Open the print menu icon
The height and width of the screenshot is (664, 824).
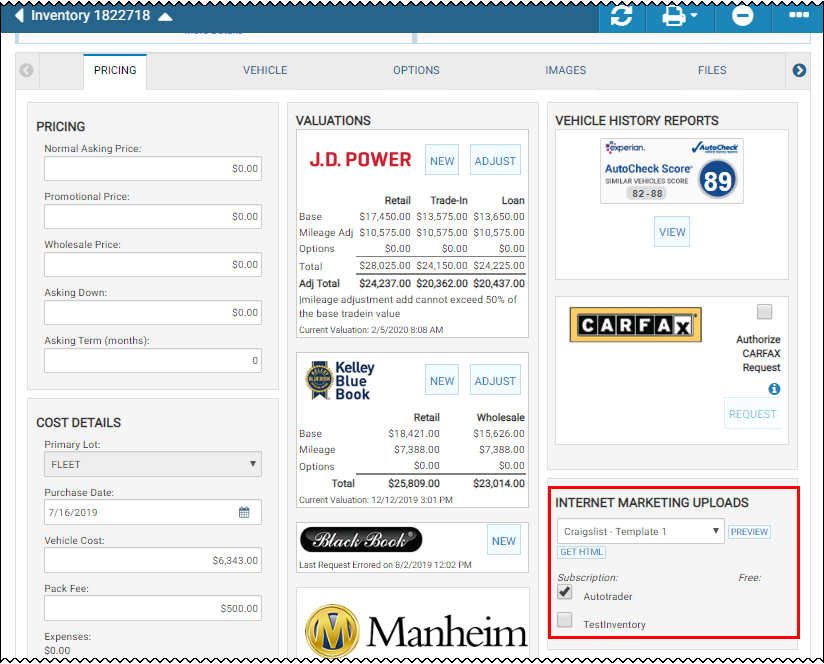pyautogui.click(x=679, y=16)
